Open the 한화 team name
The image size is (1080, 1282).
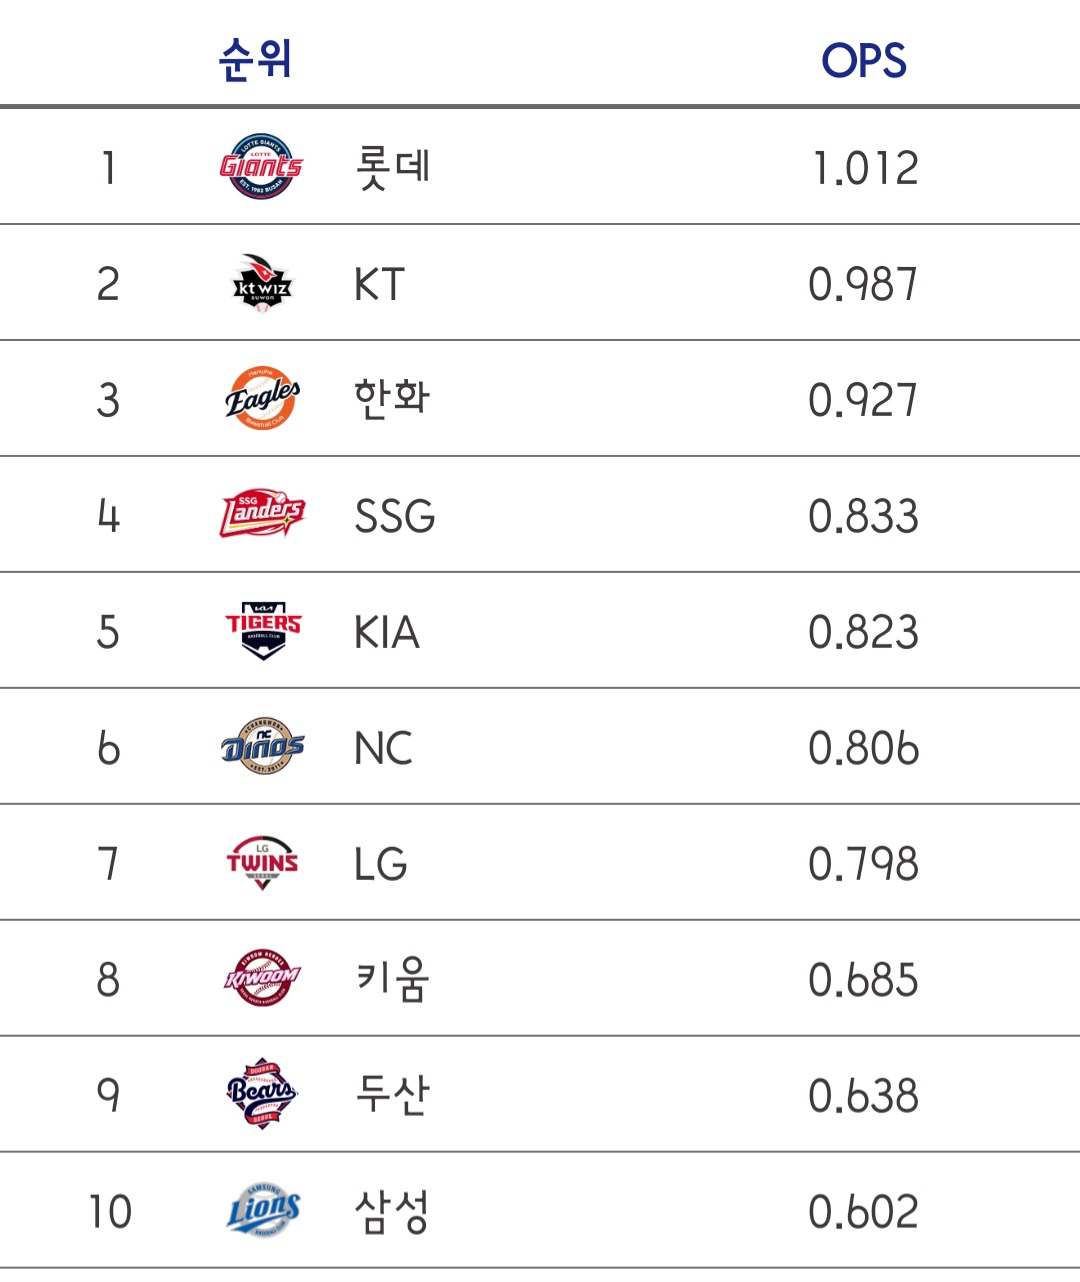[x=392, y=398]
